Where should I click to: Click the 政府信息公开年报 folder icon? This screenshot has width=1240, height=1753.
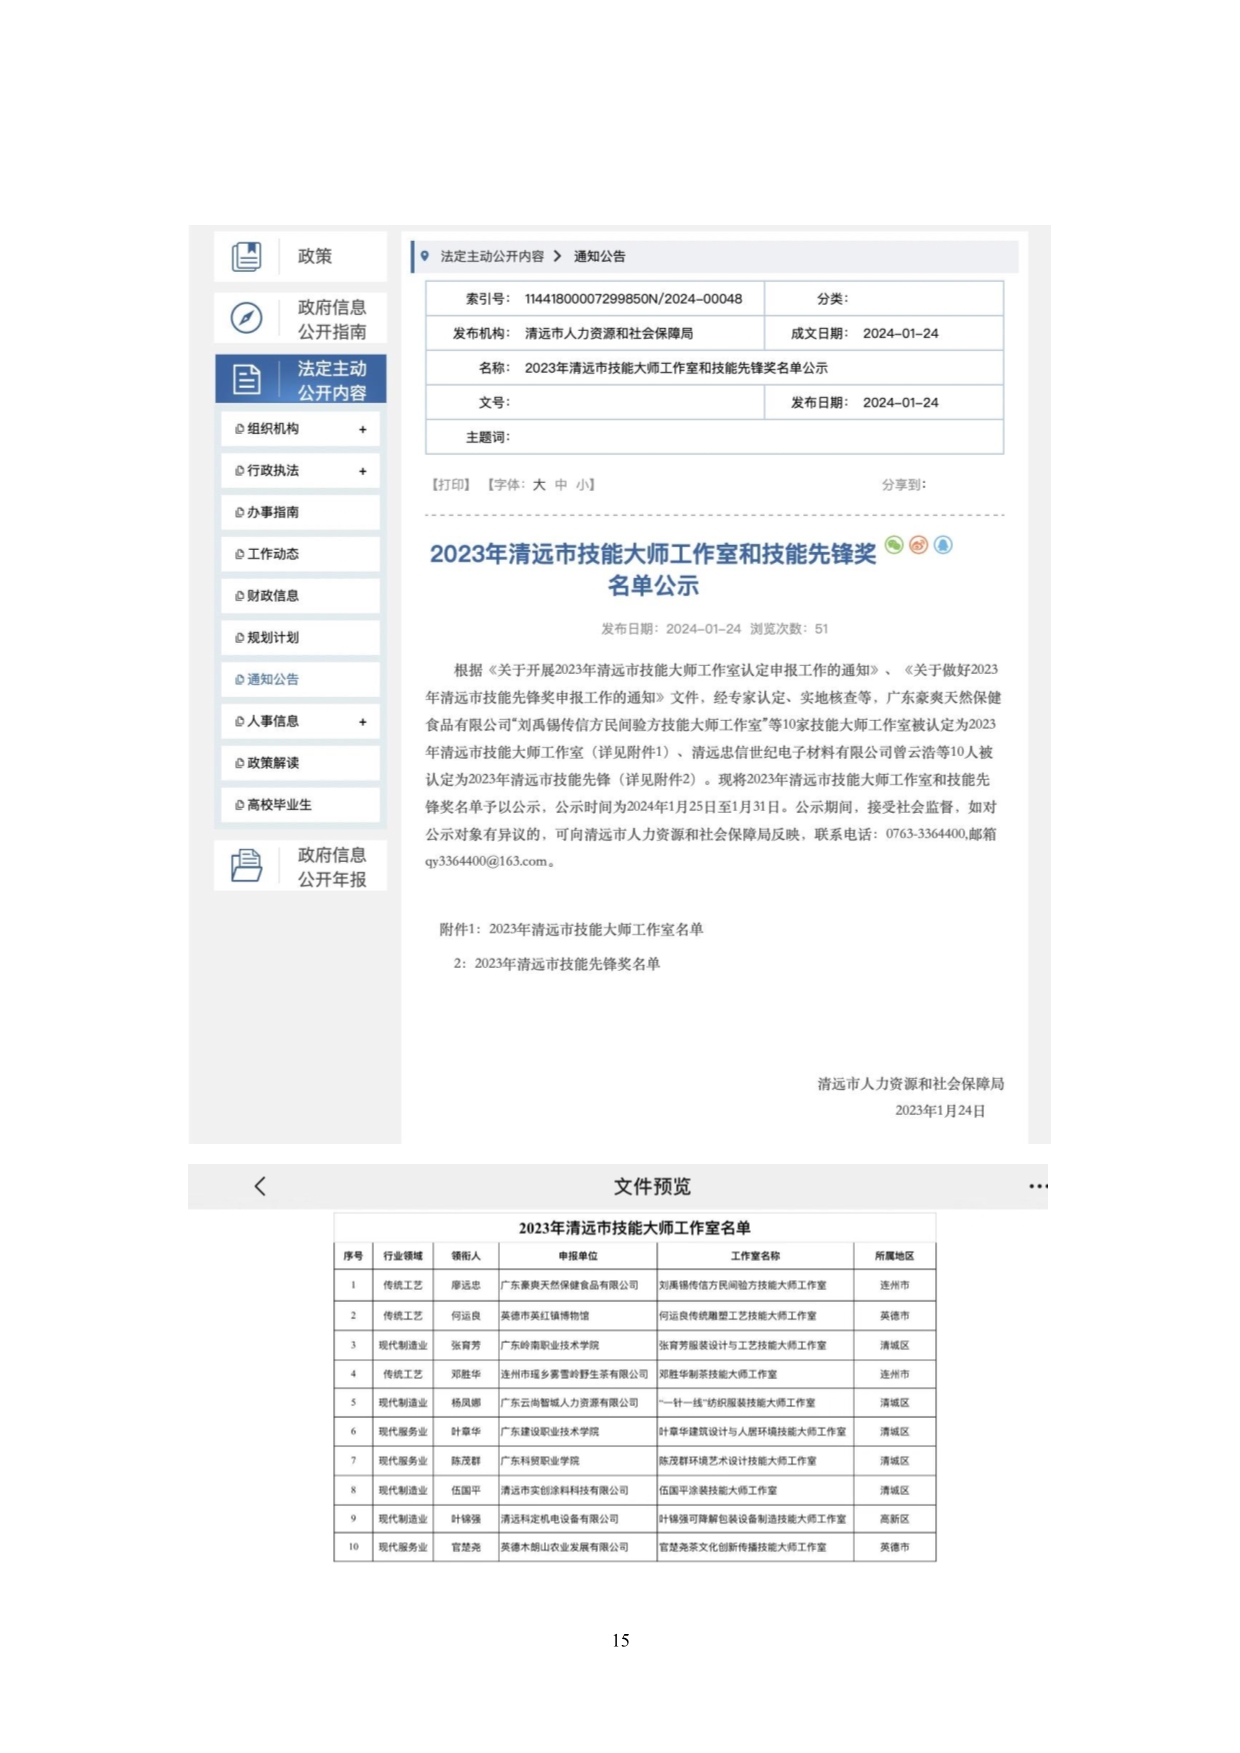(246, 866)
